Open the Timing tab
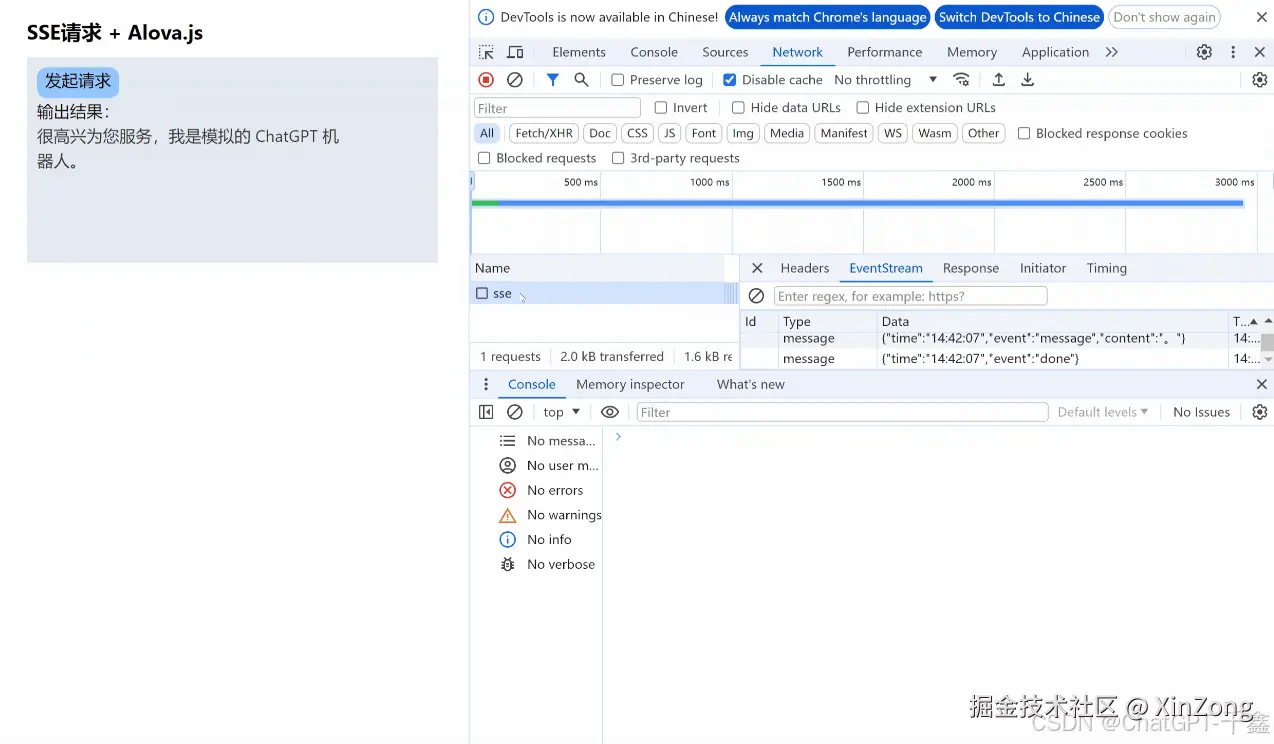The image size is (1274, 744). point(1107,268)
